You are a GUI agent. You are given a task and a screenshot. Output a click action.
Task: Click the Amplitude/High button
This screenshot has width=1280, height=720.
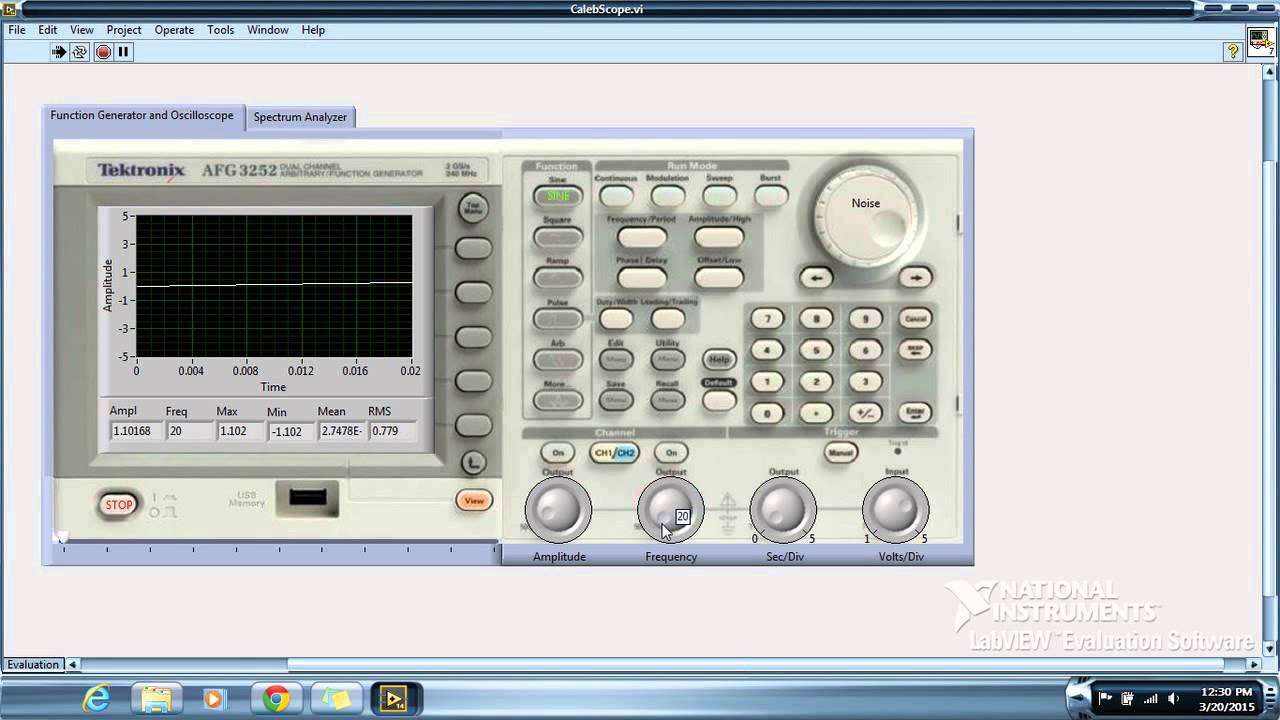click(x=719, y=237)
